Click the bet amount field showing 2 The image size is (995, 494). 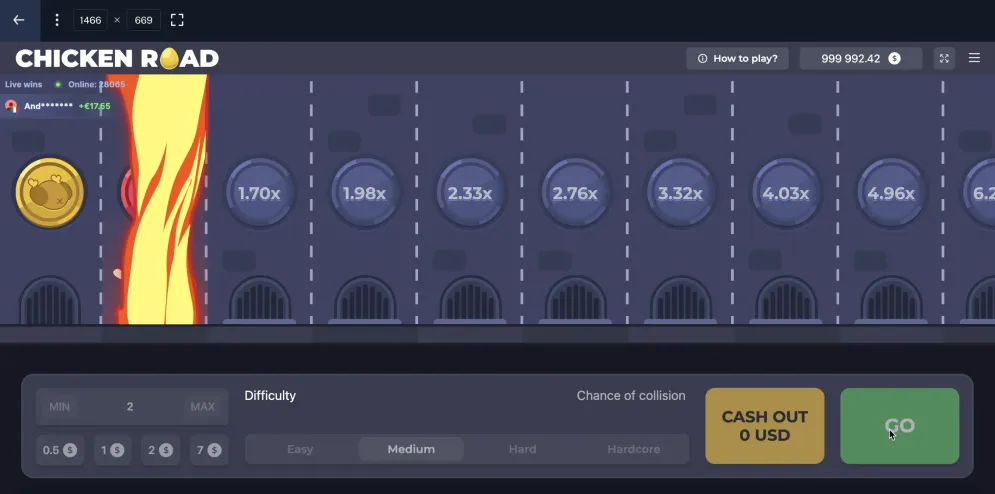click(130, 406)
